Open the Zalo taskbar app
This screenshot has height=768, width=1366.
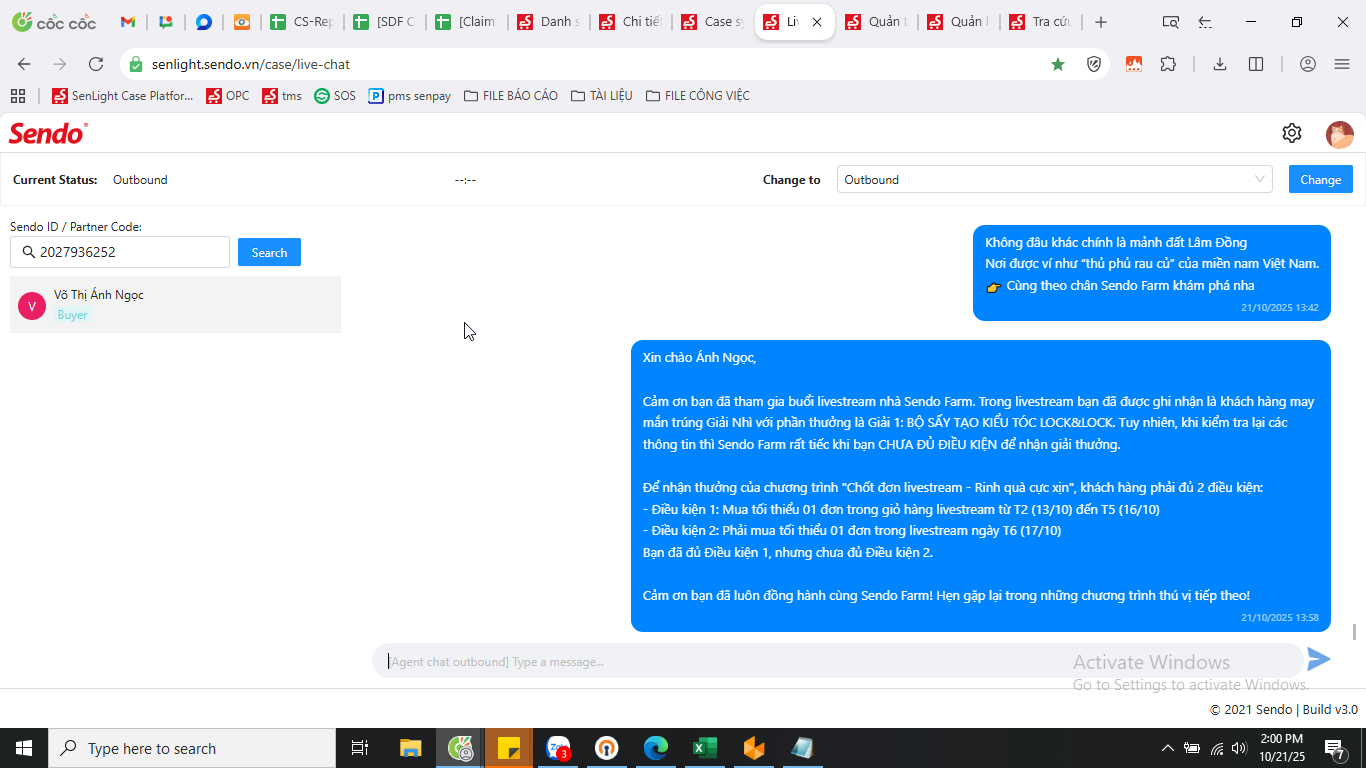558,748
